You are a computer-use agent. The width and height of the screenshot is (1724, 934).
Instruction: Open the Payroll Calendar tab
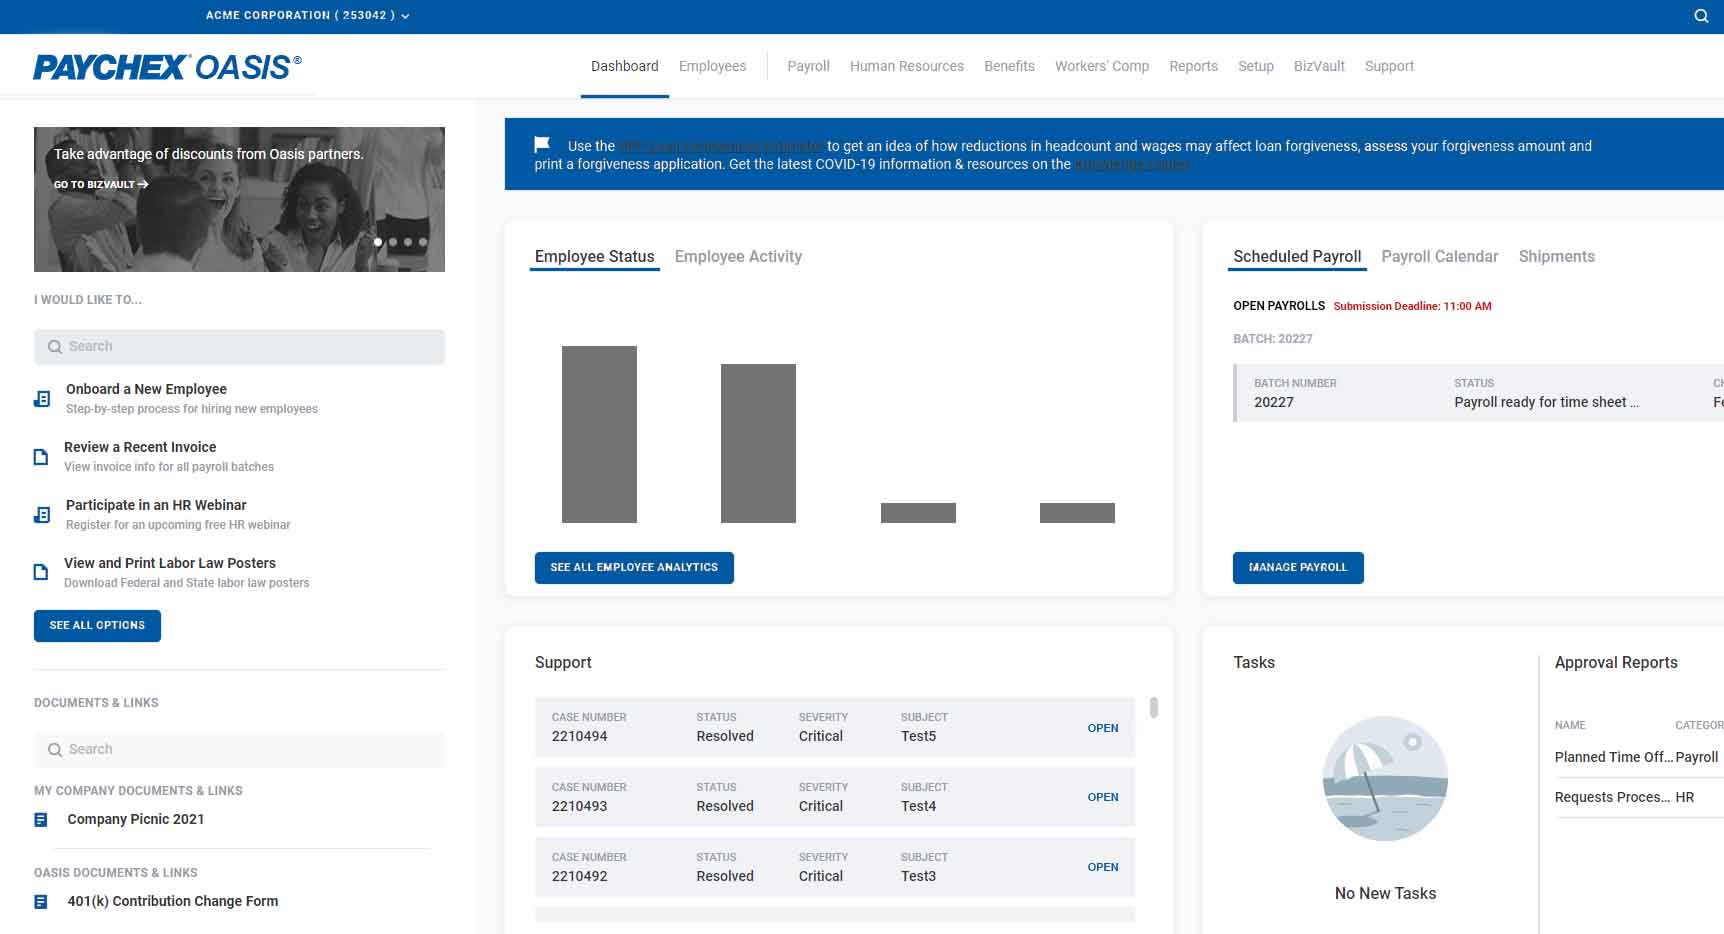point(1439,257)
